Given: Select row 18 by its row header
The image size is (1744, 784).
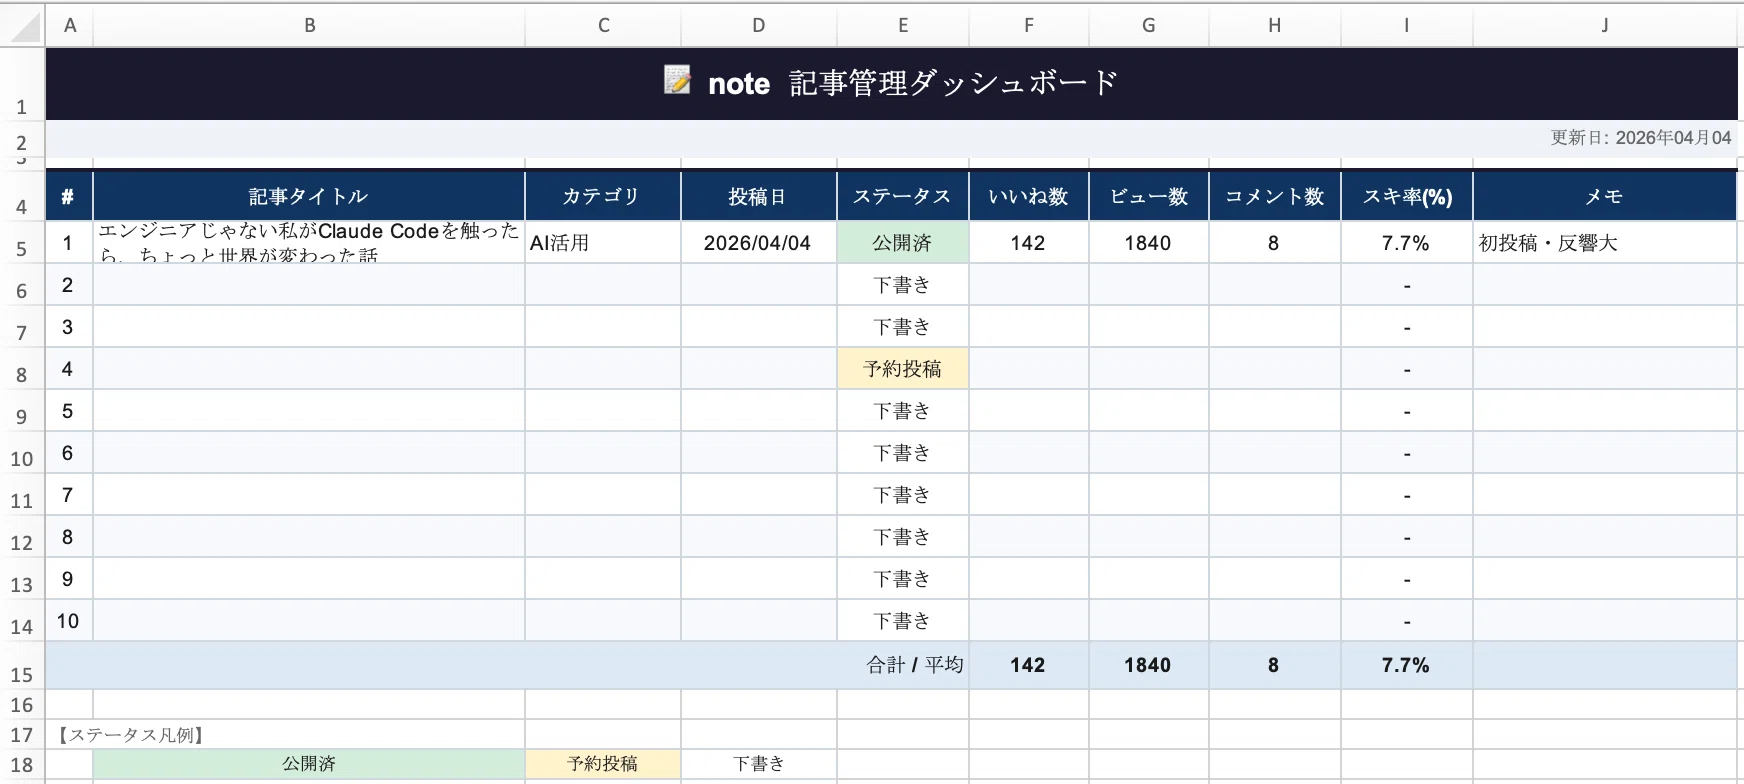Looking at the screenshot, I should pyautogui.click(x=22, y=765).
